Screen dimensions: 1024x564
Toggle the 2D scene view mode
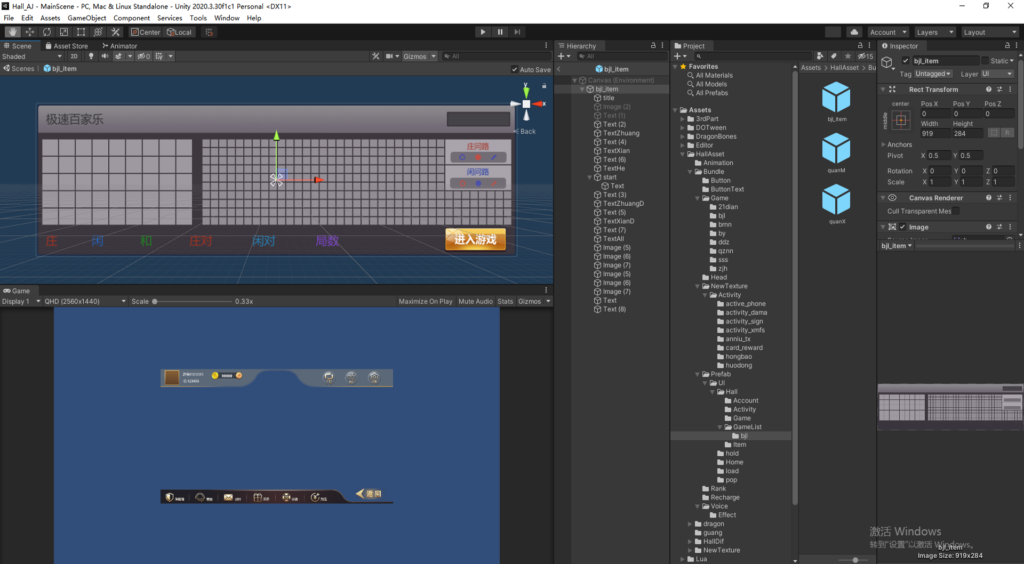pyautogui.click(x=74, y=57)
